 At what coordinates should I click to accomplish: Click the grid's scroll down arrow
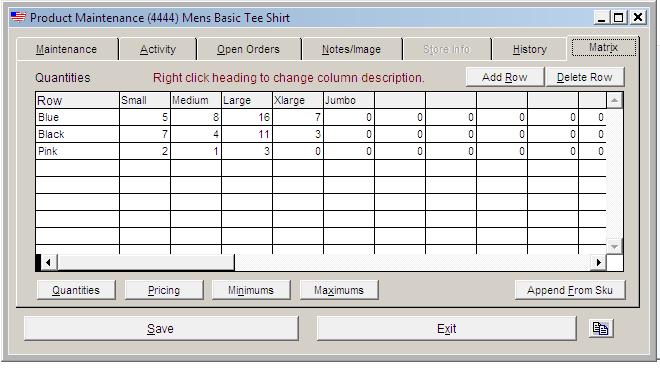click(x=615, y=247)
